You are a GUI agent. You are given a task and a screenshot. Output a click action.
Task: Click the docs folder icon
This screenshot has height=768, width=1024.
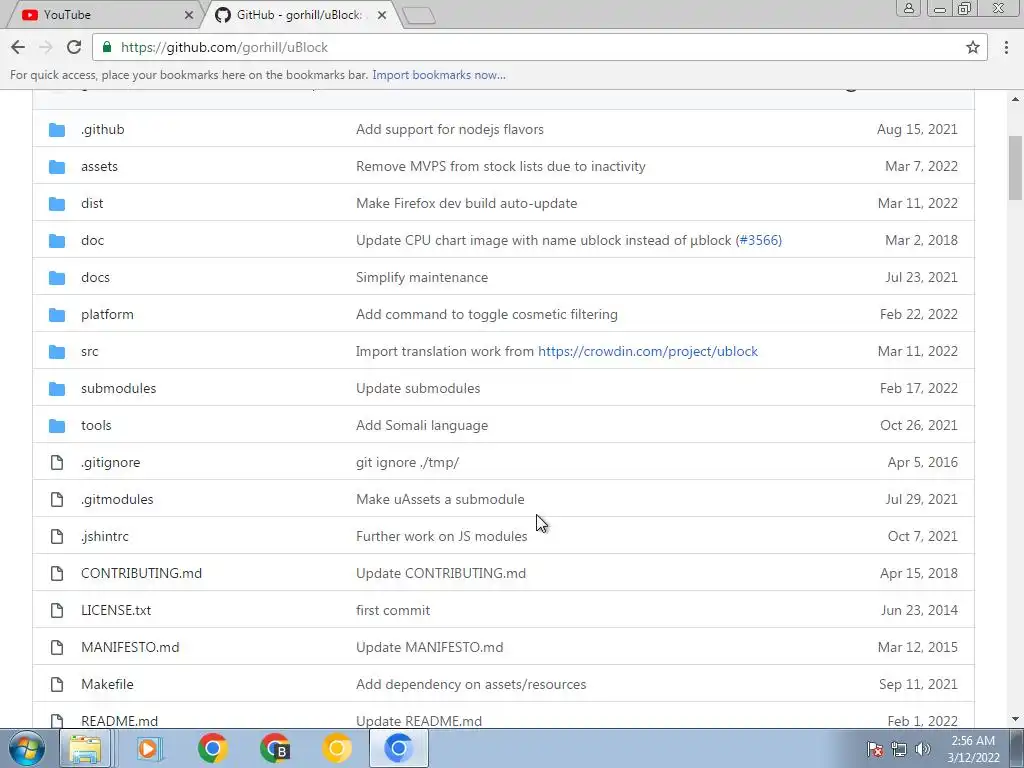tap(57, 278)
